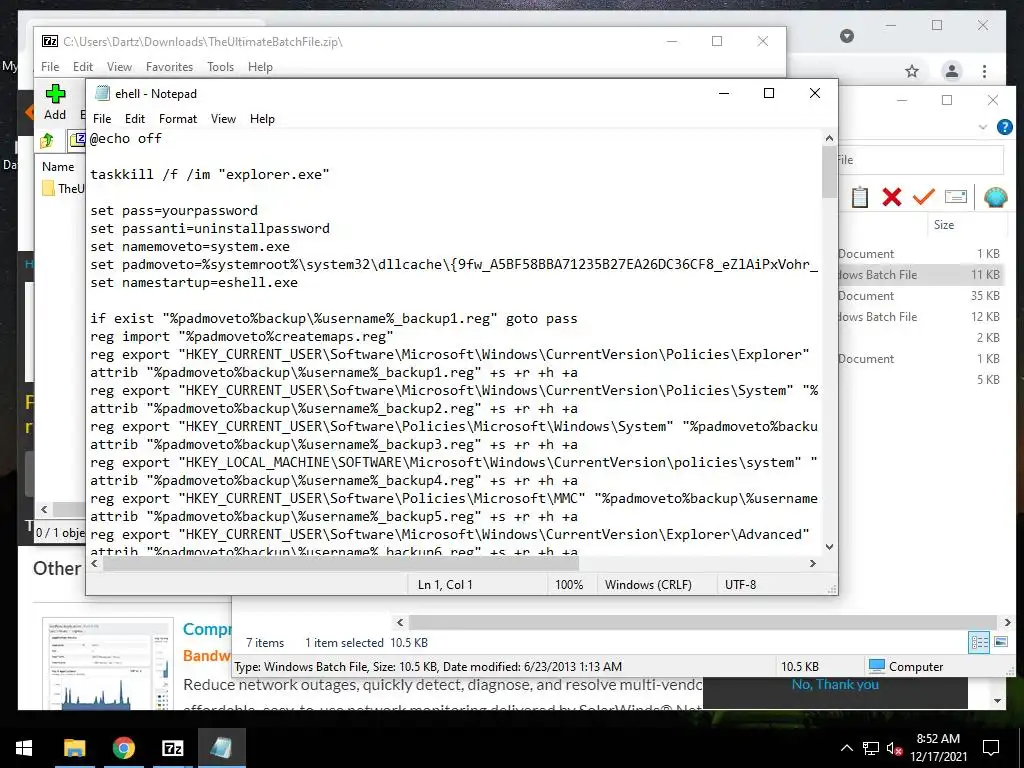This screenshot has height=768, width=1024.
Task: Open File Explorer from the taskbar
Action: [74, 748]
